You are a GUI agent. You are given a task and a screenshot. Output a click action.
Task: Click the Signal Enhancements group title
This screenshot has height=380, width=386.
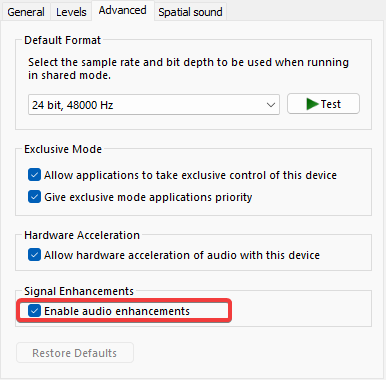click(79, 291)
